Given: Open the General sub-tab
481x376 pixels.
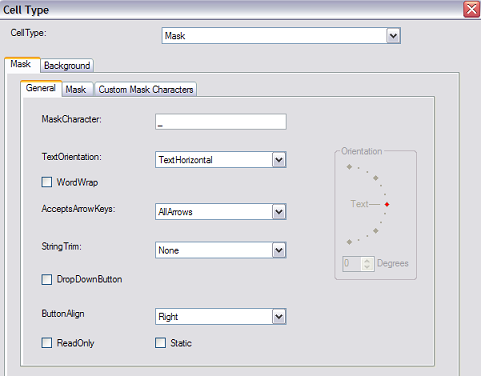Looking at the screenshot, I should tap(41, 88).
